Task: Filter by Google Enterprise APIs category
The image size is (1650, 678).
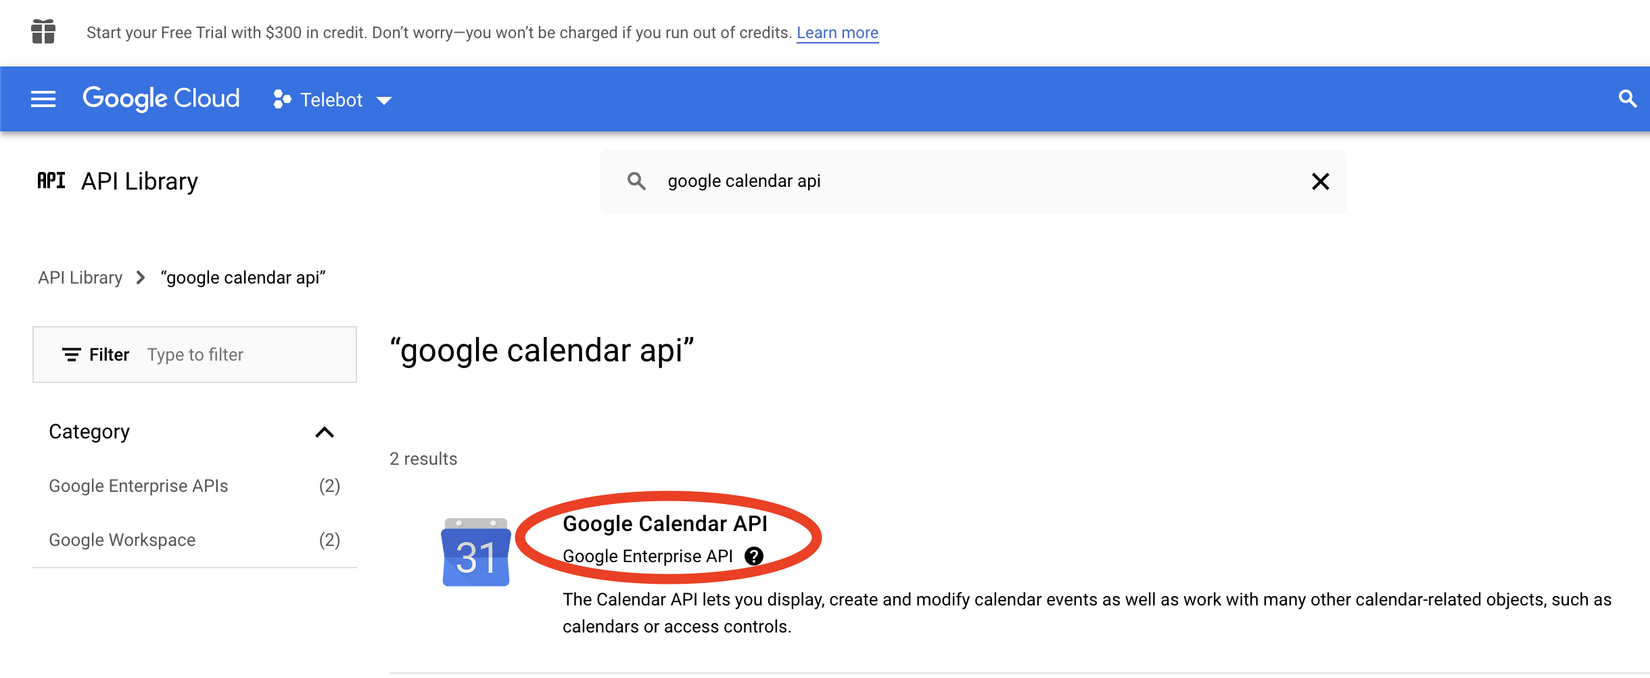Action: point(138,486)
